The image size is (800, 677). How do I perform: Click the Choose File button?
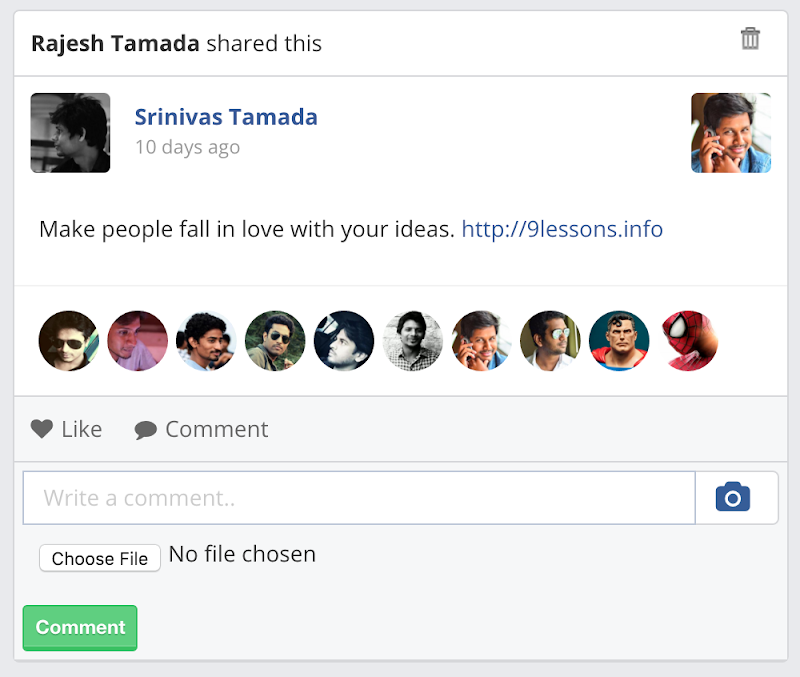100,558
